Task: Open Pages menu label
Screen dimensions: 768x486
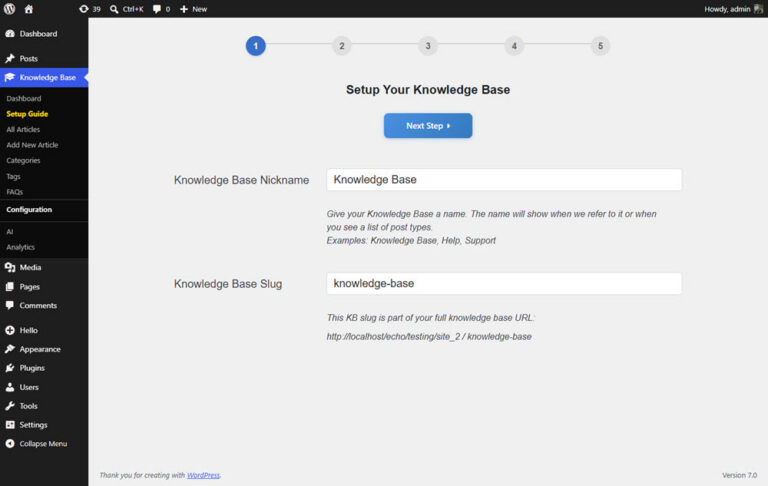Action: tap(29, 287)
